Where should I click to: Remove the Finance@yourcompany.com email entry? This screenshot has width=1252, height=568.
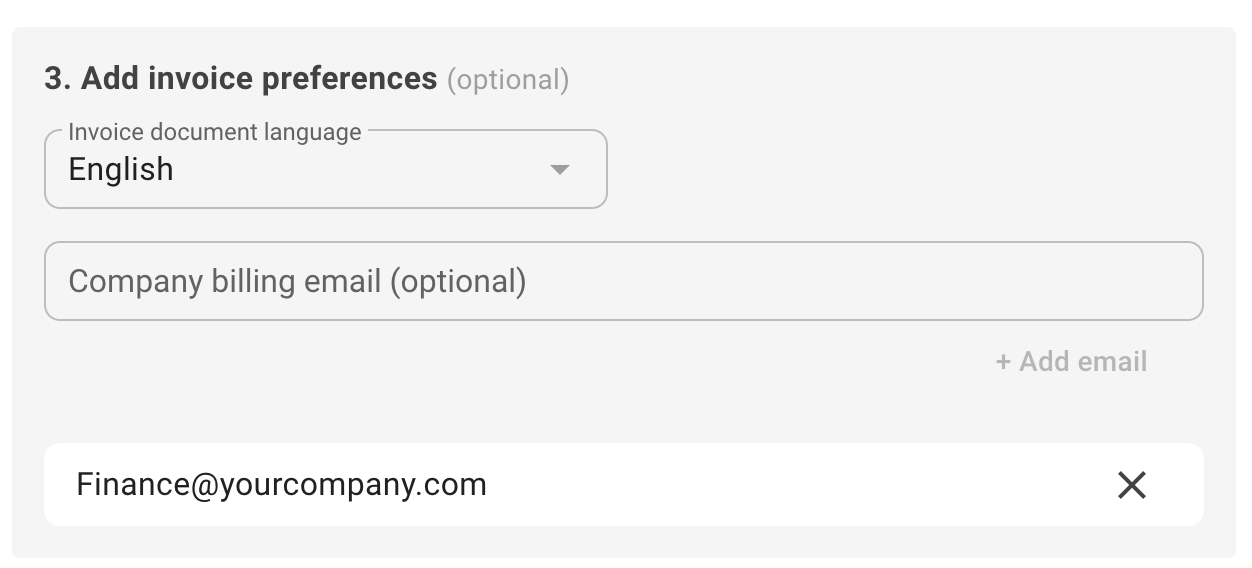tap(1131, 485)
